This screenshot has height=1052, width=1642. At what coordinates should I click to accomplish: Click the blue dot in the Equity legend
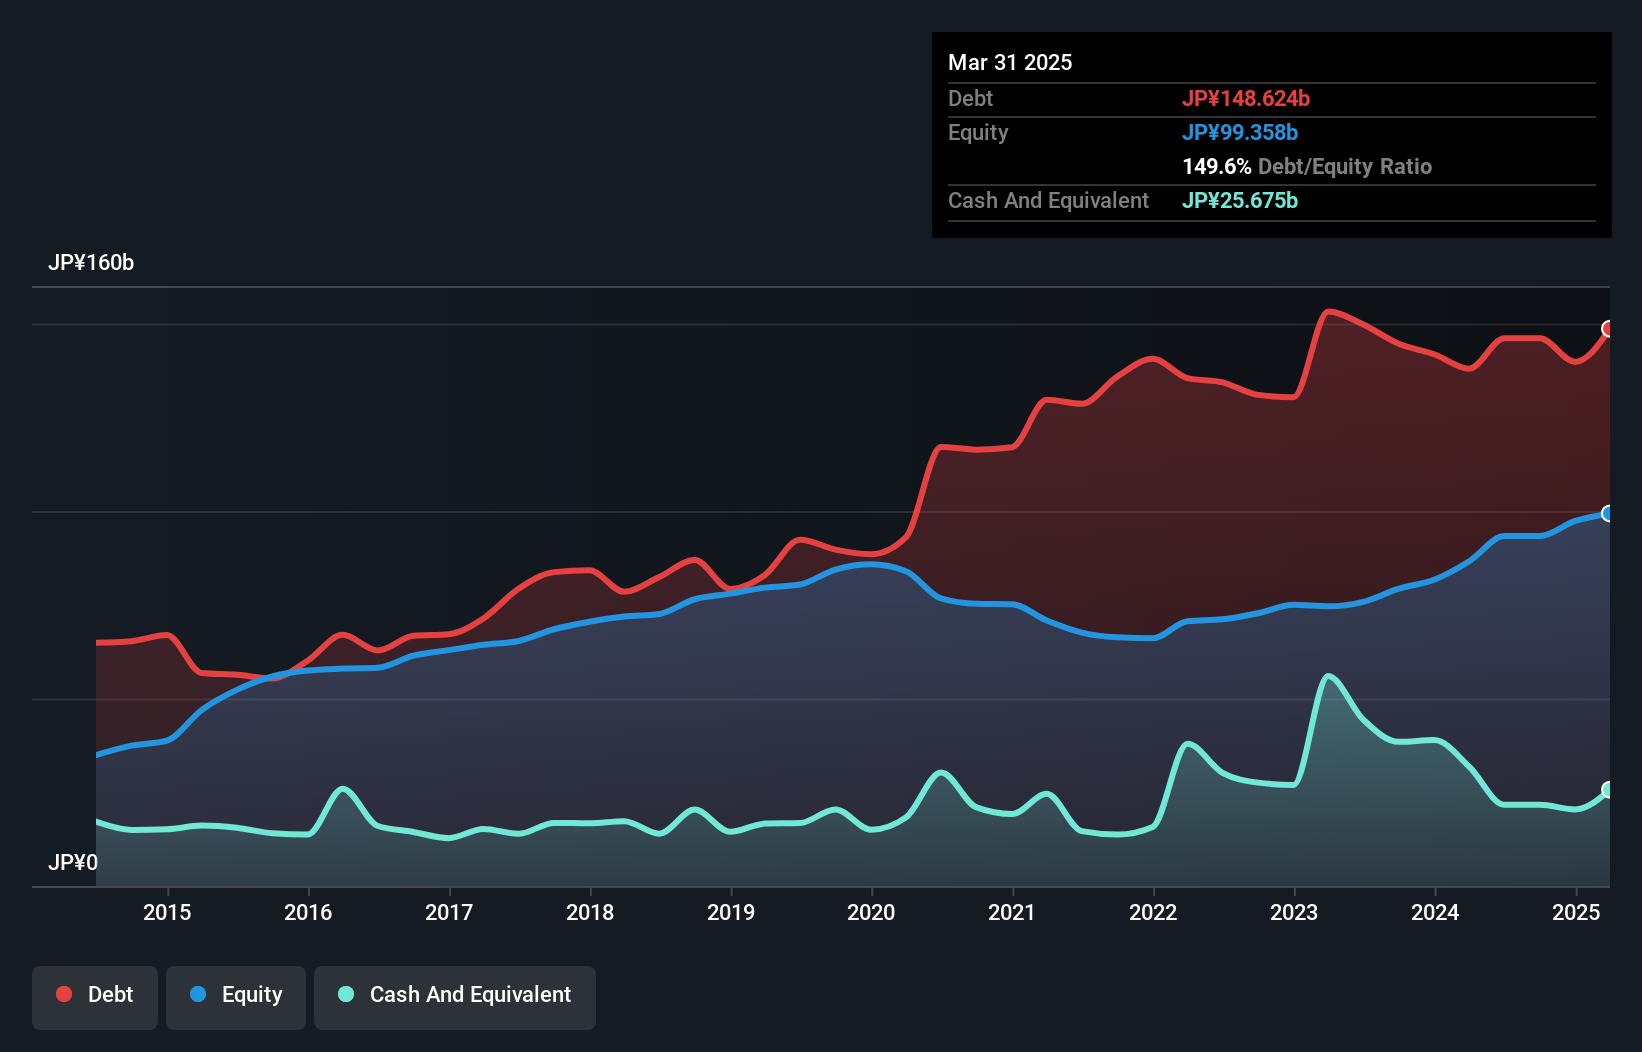pyautogui.click(x=198, y=994)
